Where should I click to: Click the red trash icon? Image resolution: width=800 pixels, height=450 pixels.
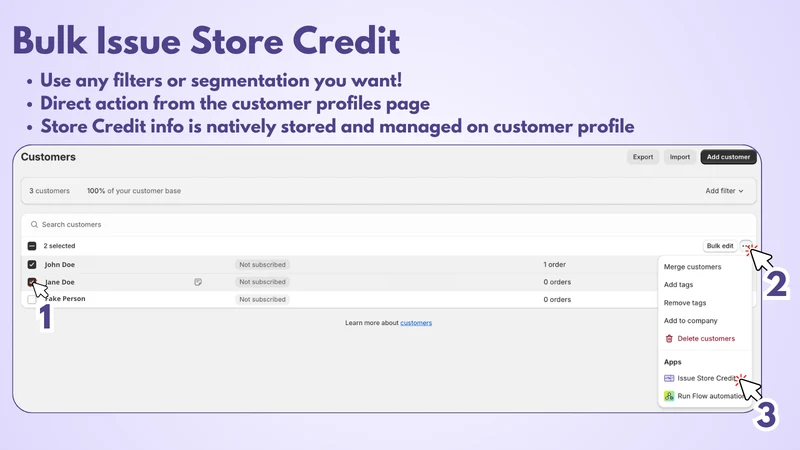coord(669,339)
